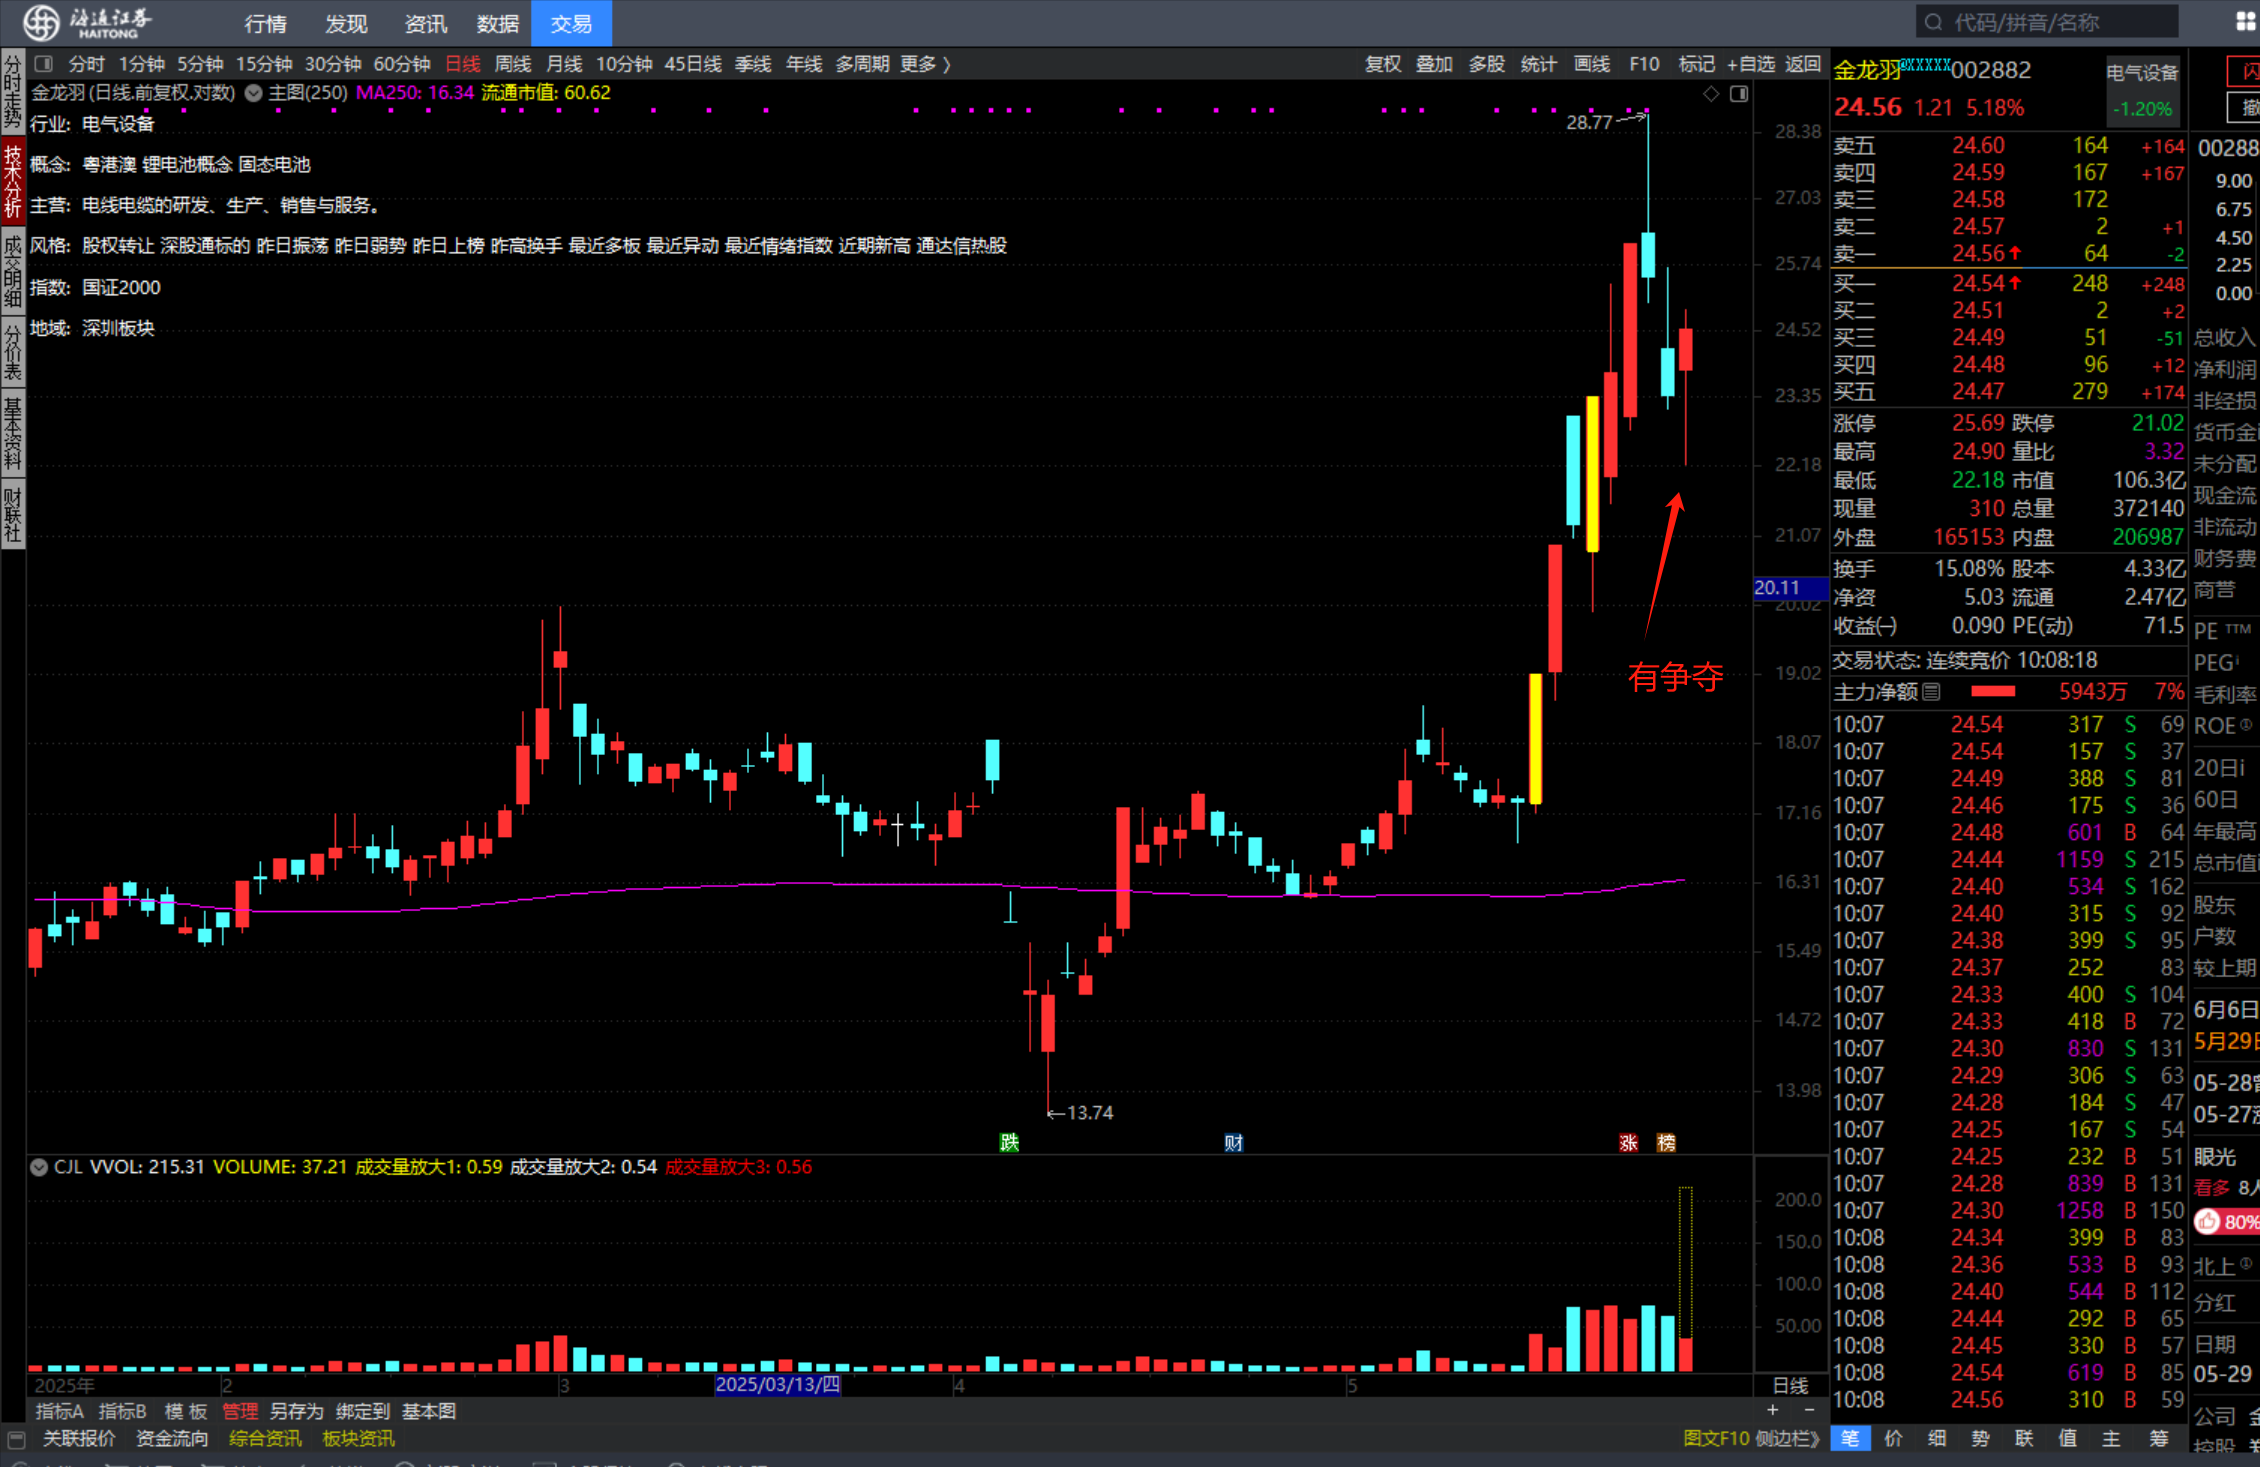Viewport: 2260px width, 1467px height.
Task: Switch chart to 5分钟 period
Action: tap(200, 64)
